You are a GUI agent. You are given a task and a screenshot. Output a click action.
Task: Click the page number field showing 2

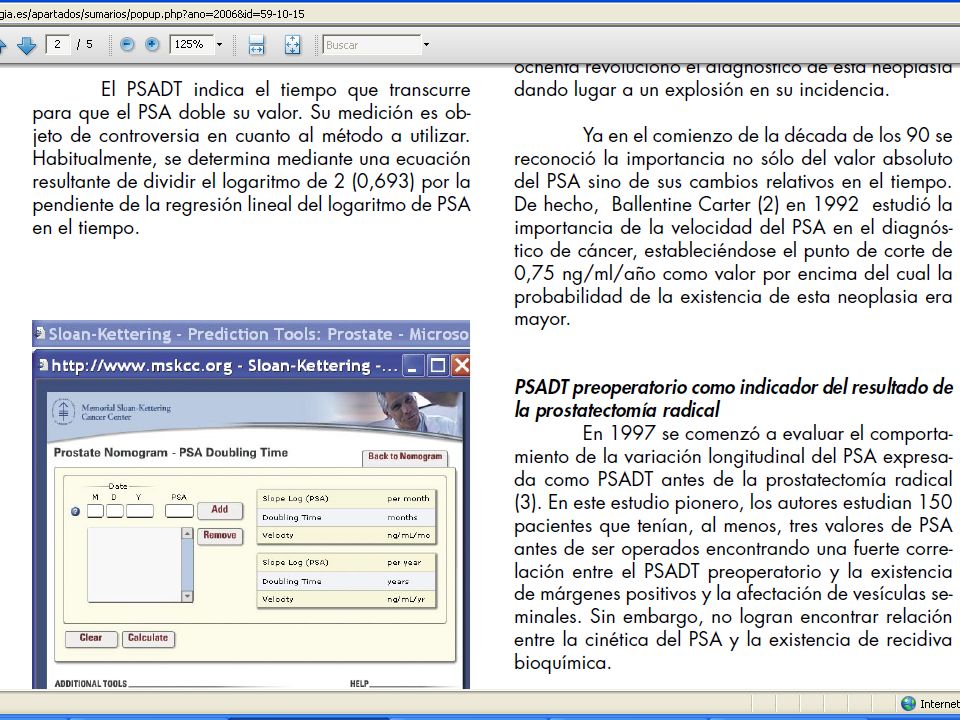tap(58, 44)
